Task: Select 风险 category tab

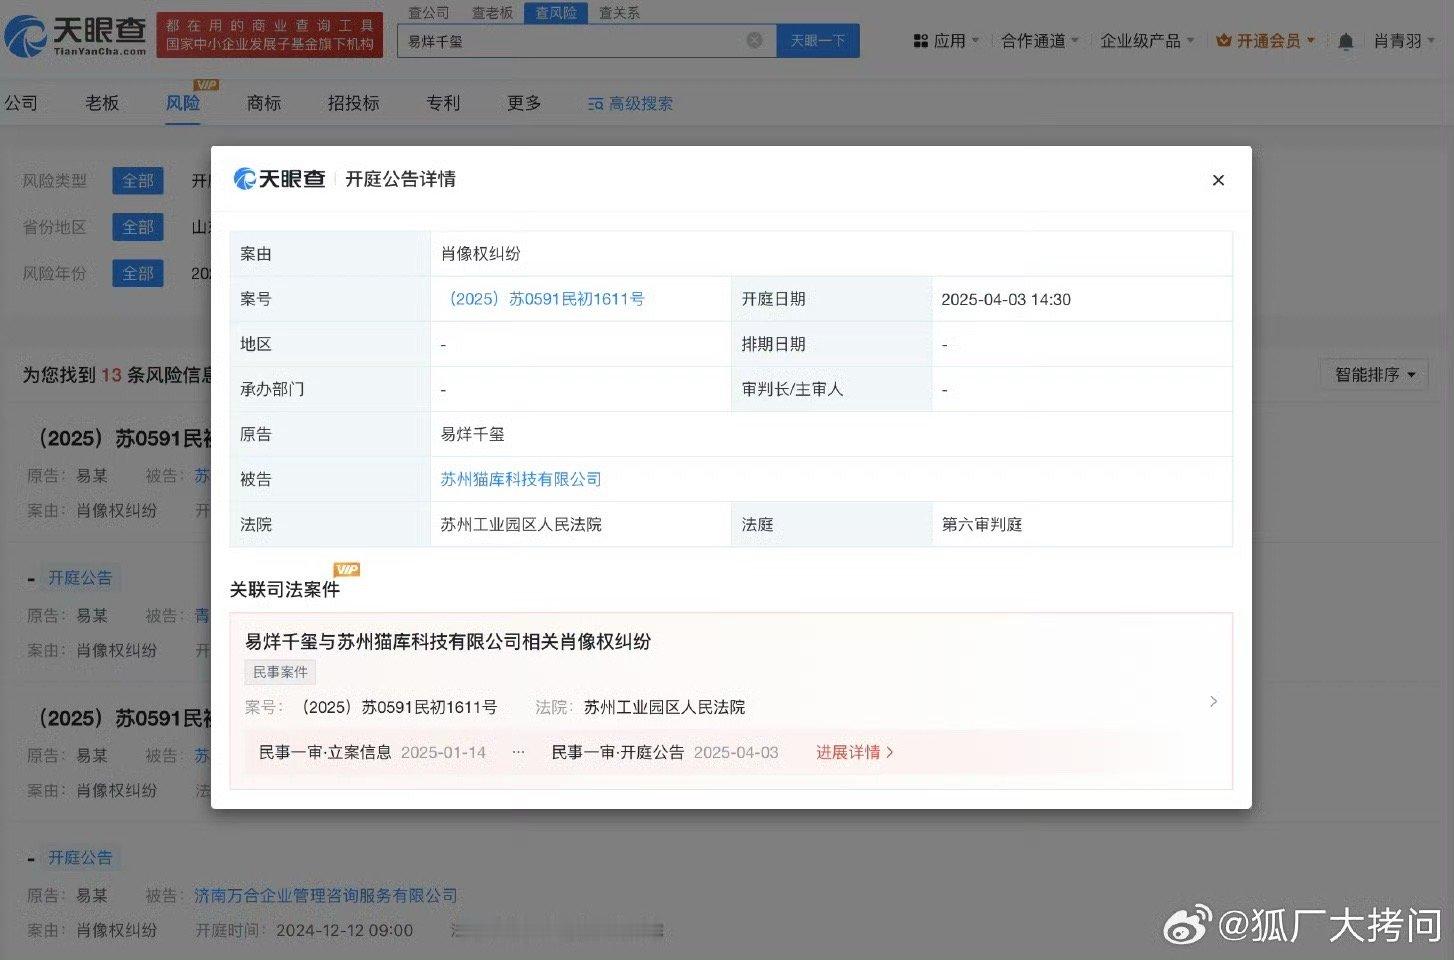Action: [x=183, y=103]
